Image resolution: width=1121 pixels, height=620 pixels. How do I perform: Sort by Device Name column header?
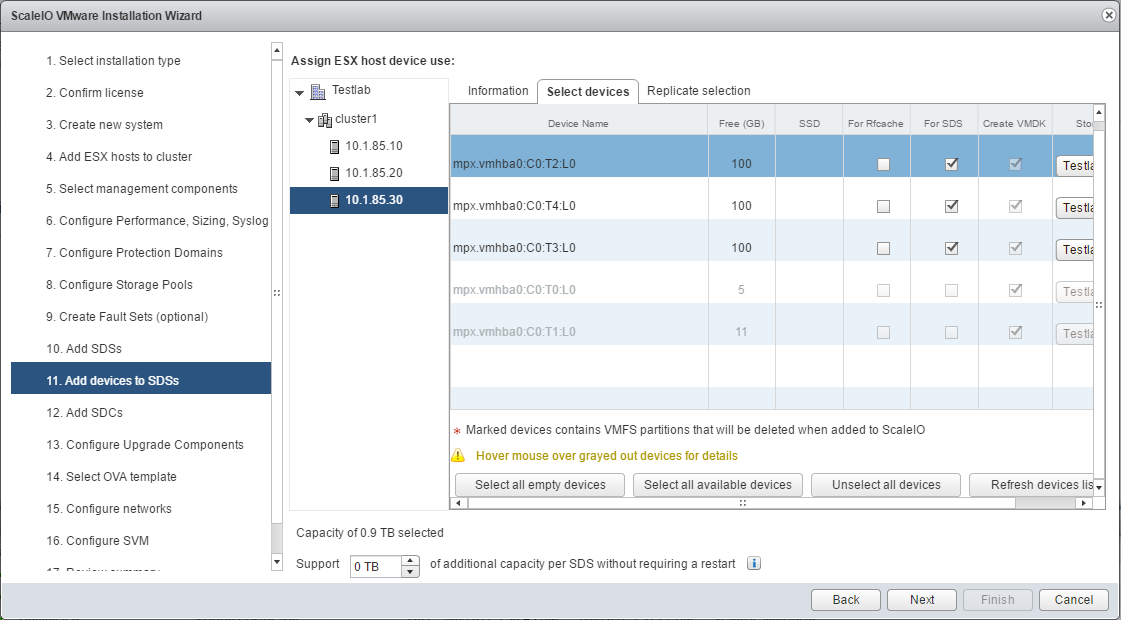pyautogui.click(x=578, y=124)
